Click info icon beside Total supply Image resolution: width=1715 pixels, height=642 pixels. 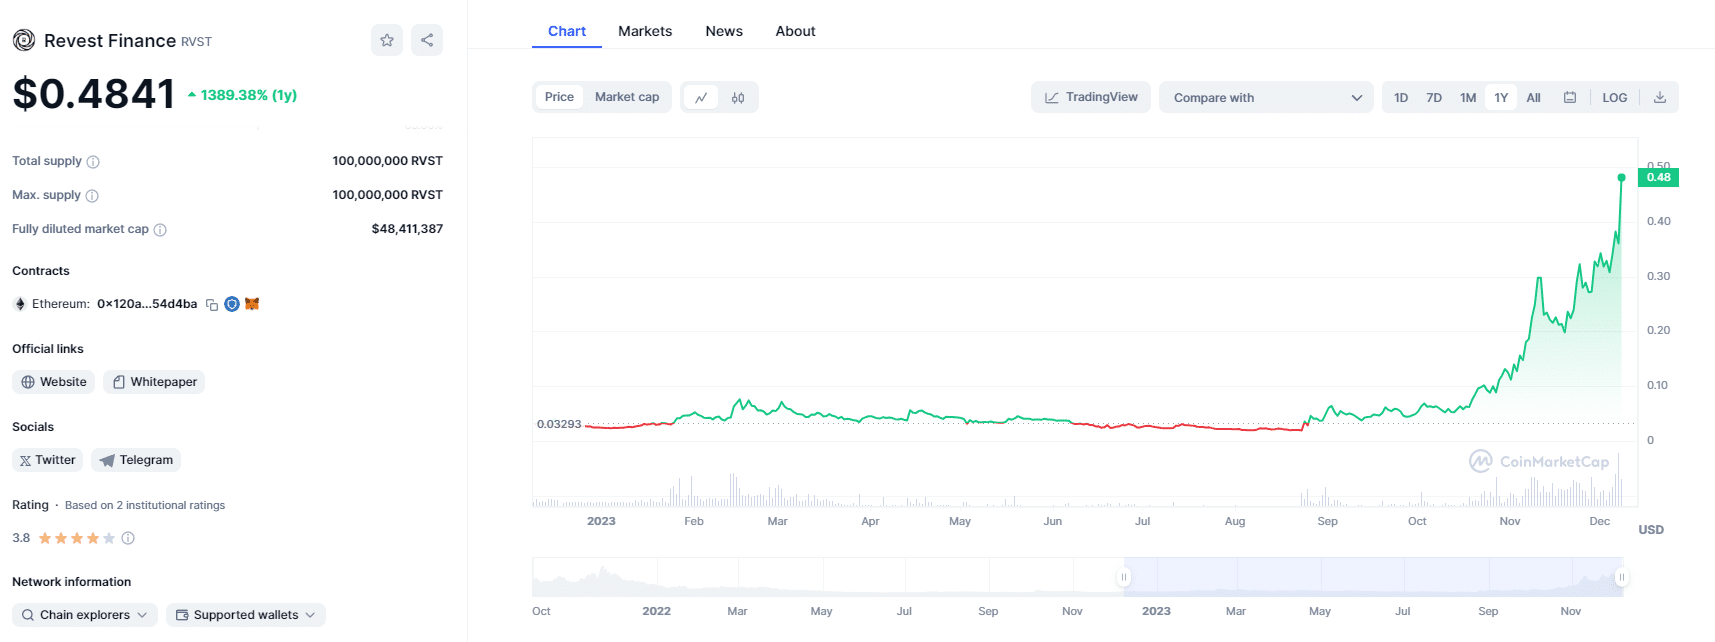pos(93,162)
